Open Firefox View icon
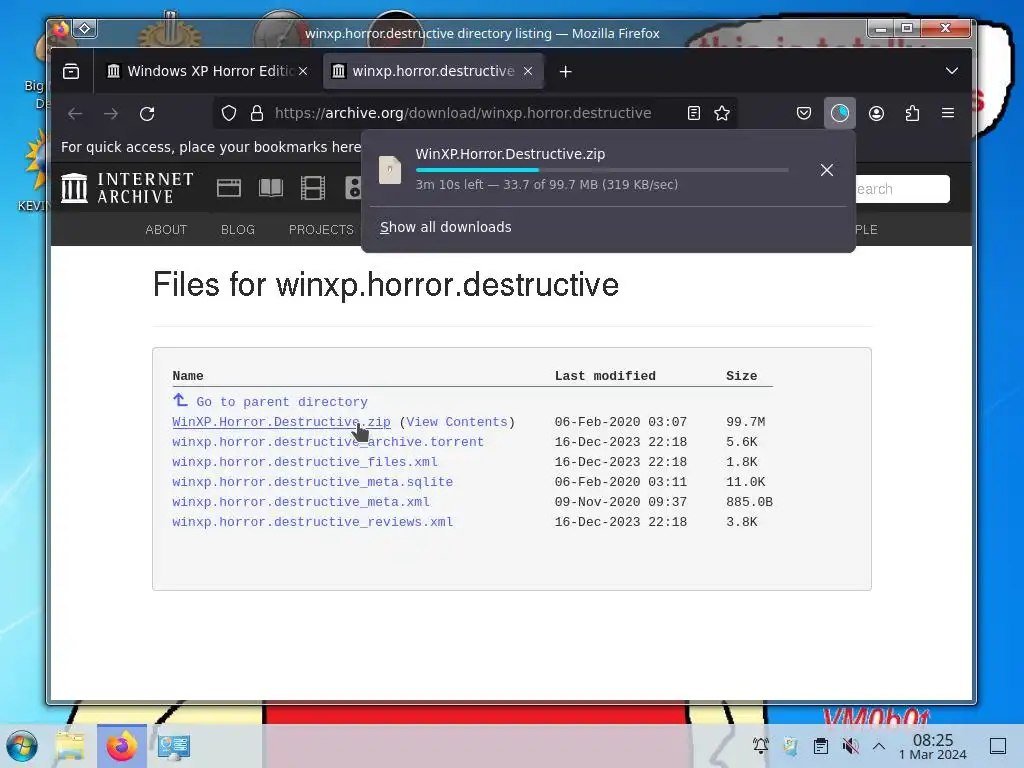The width and height of the screenshot is (1024, 768). [x=71, y=71]
